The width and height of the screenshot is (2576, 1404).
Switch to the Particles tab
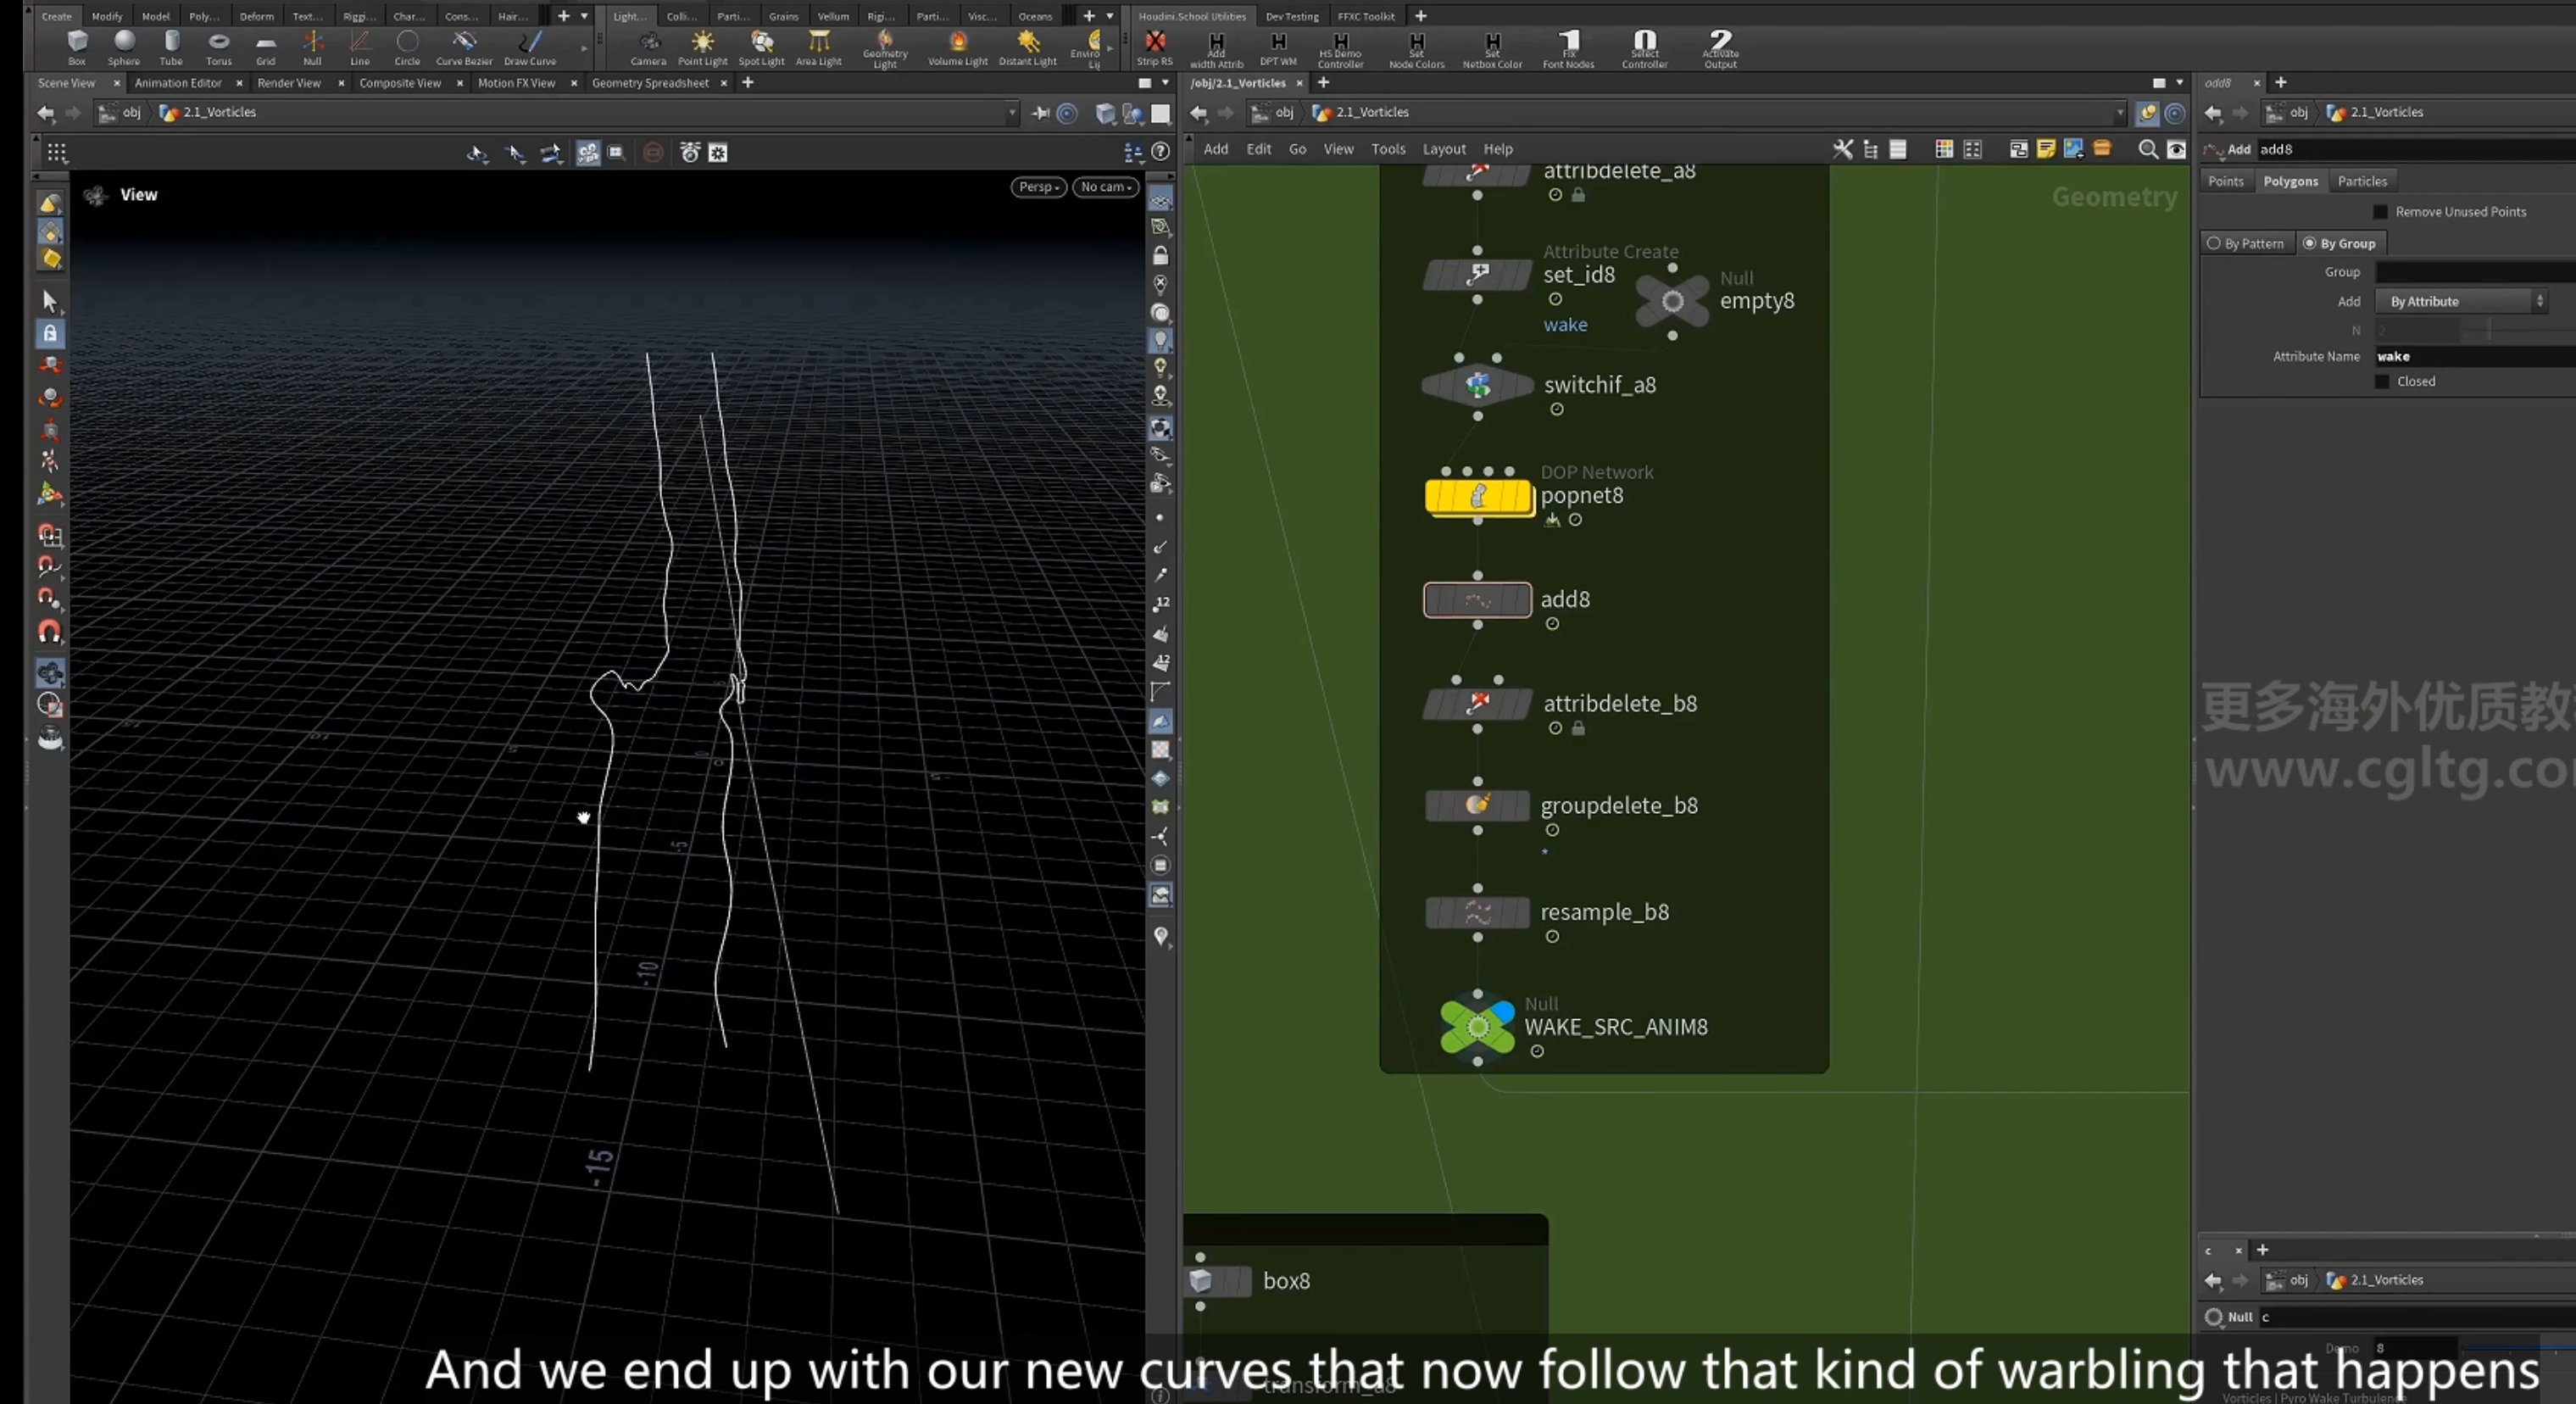tap(2362, 181)
